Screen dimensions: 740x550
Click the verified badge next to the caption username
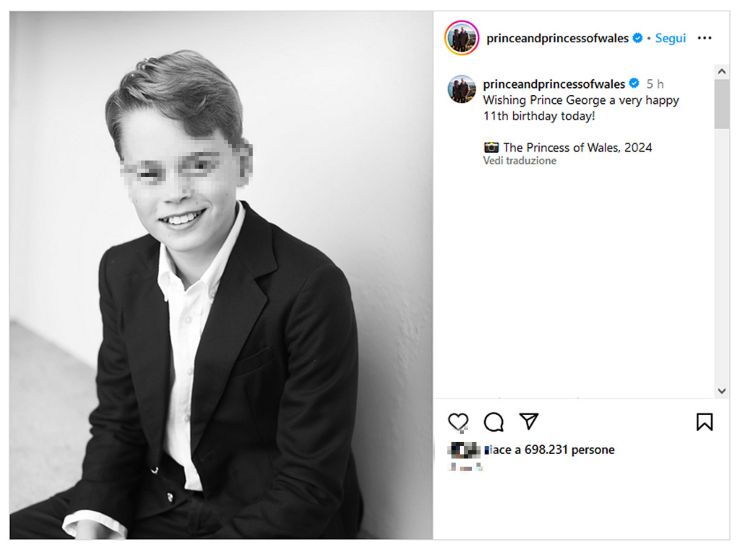[x=634, y=84]
